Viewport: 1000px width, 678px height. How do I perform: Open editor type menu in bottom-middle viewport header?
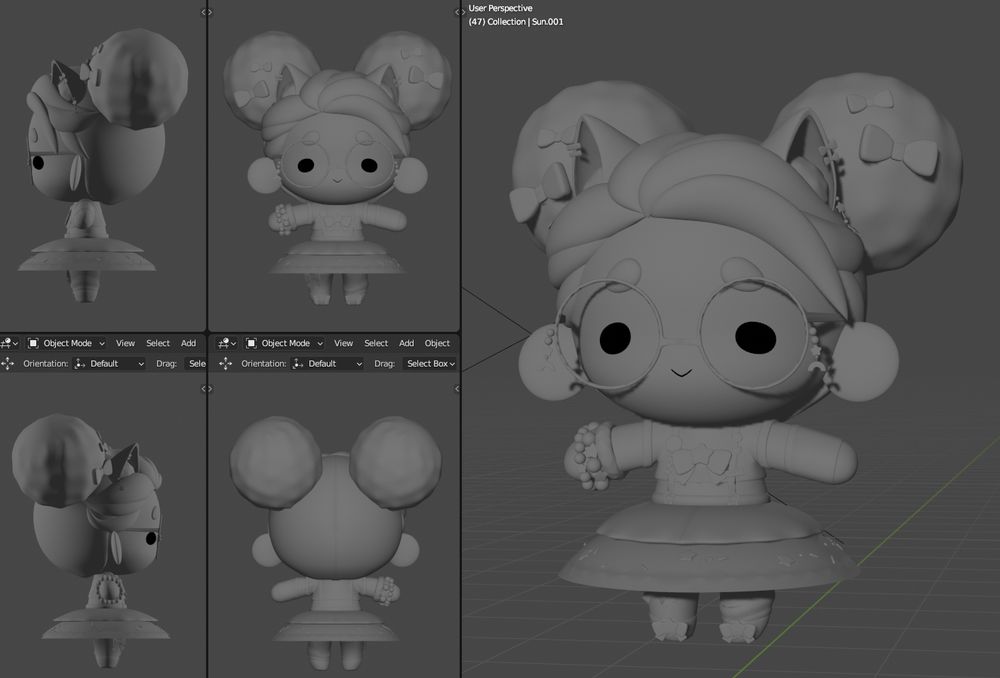pos(228,343)
